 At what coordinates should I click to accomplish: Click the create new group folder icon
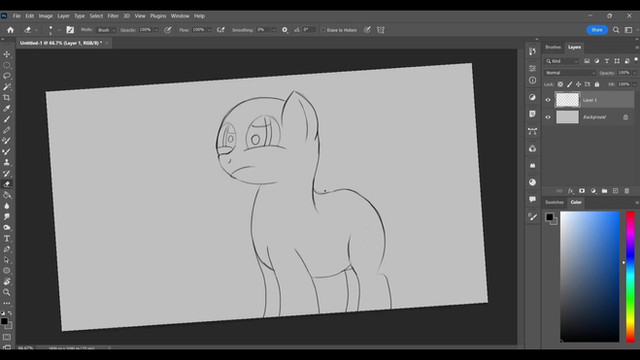[x=604, y=191]
